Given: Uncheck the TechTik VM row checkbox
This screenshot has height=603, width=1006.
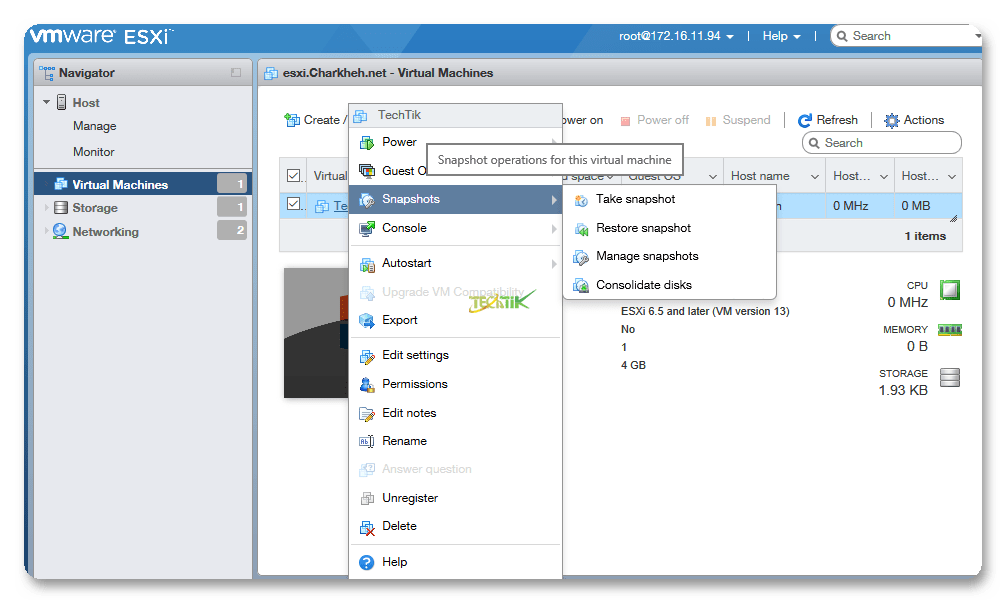Looking at the screenshot, I should (294, 204).
